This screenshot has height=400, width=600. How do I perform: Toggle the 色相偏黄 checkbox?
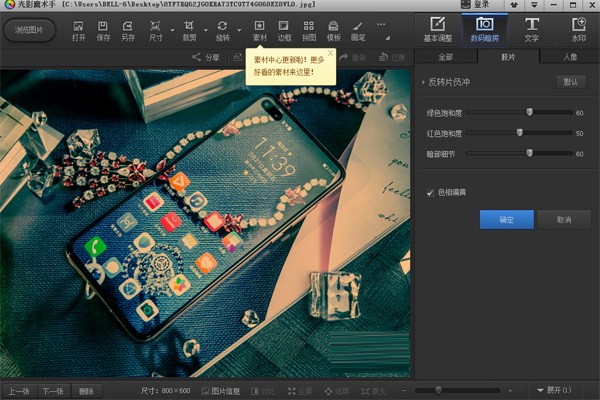pos(430,191)
